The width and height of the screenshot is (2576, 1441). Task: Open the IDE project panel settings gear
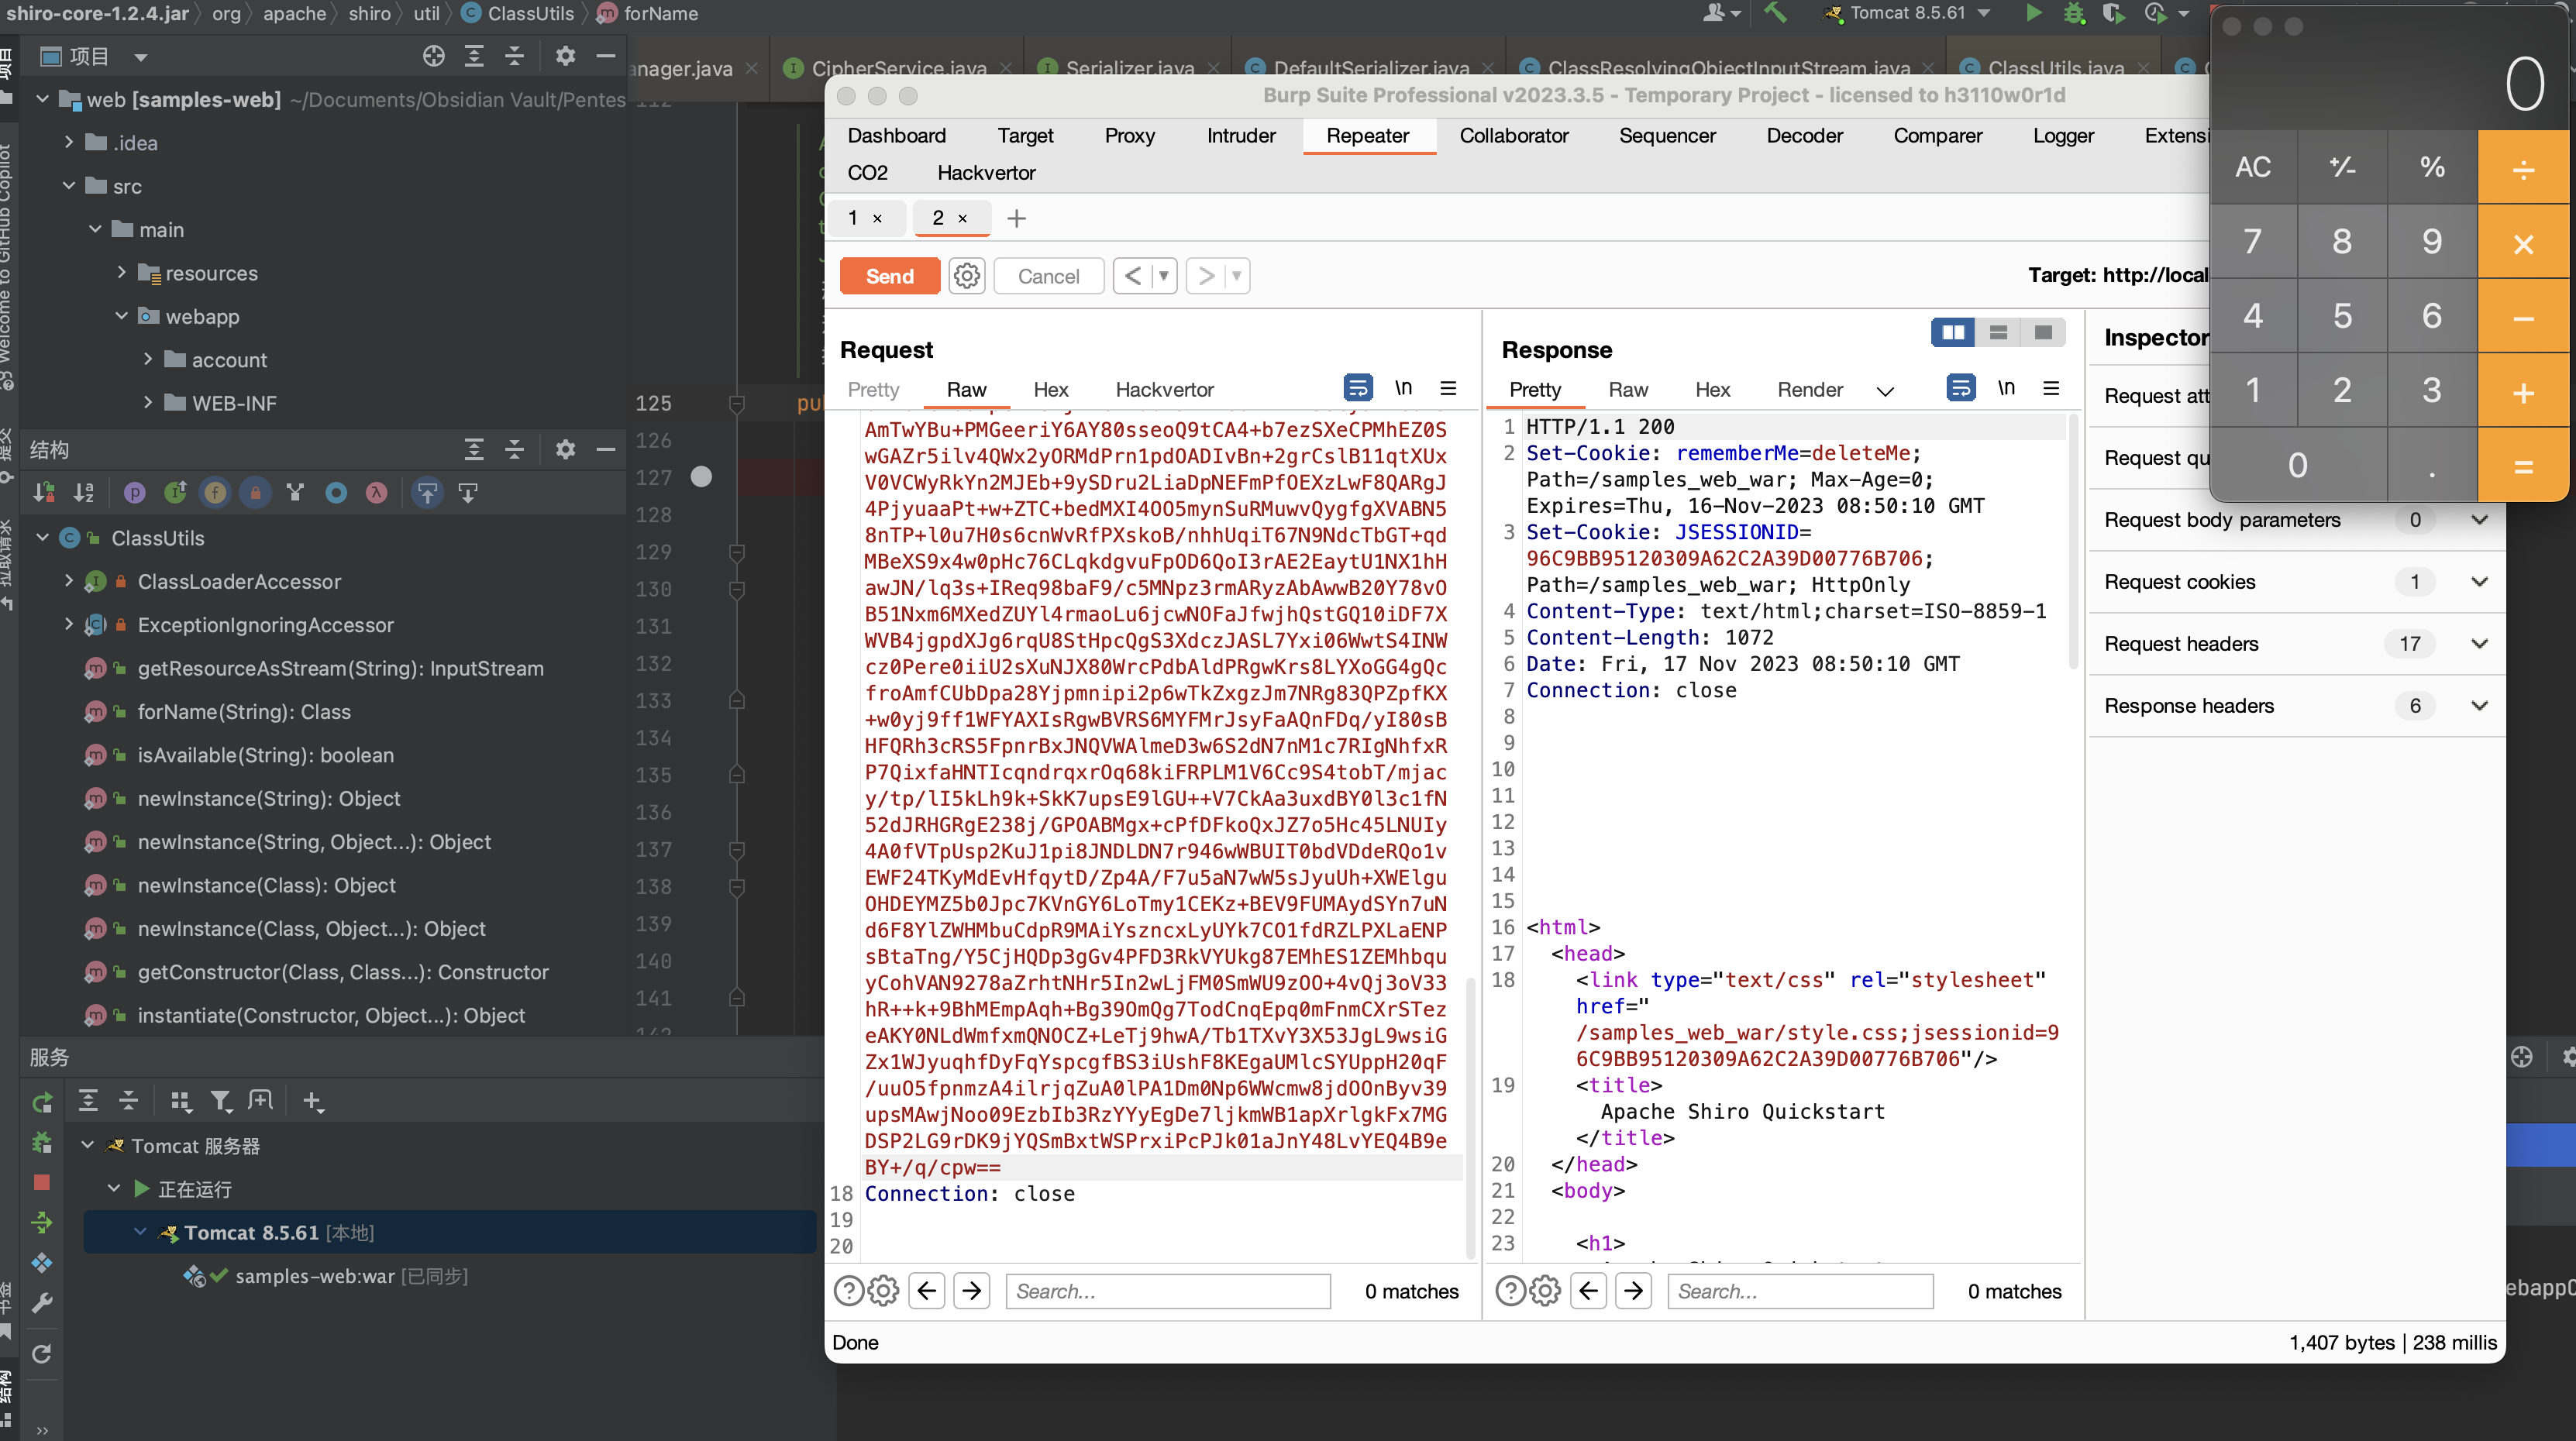565,56
